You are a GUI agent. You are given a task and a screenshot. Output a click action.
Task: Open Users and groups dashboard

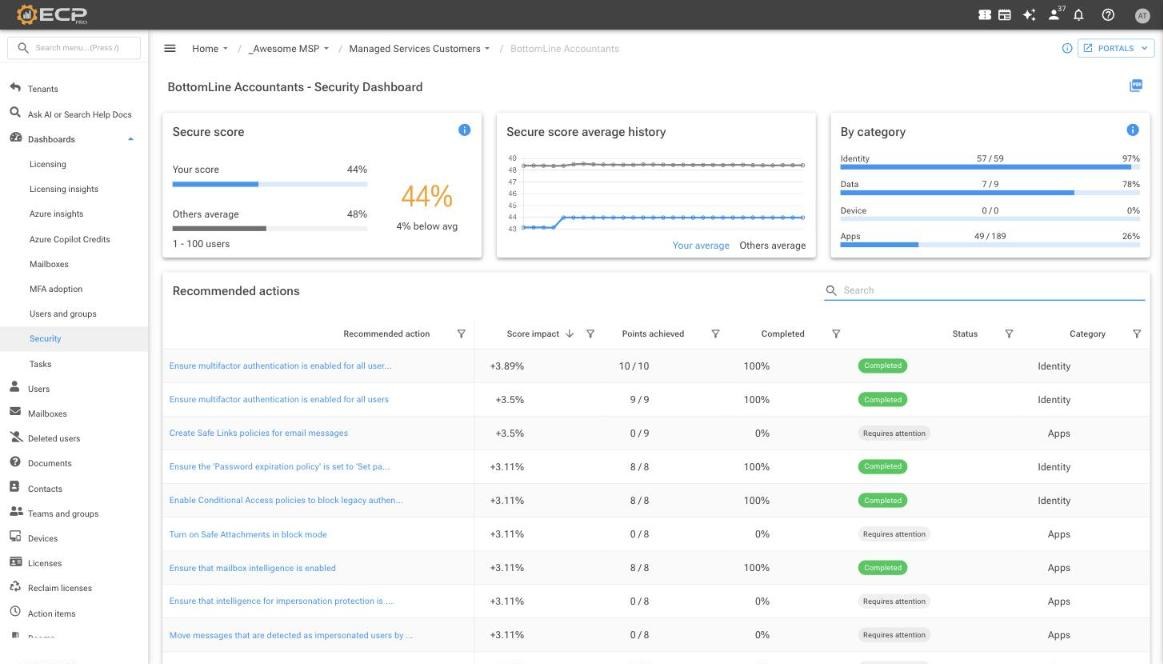click(63, 314)
